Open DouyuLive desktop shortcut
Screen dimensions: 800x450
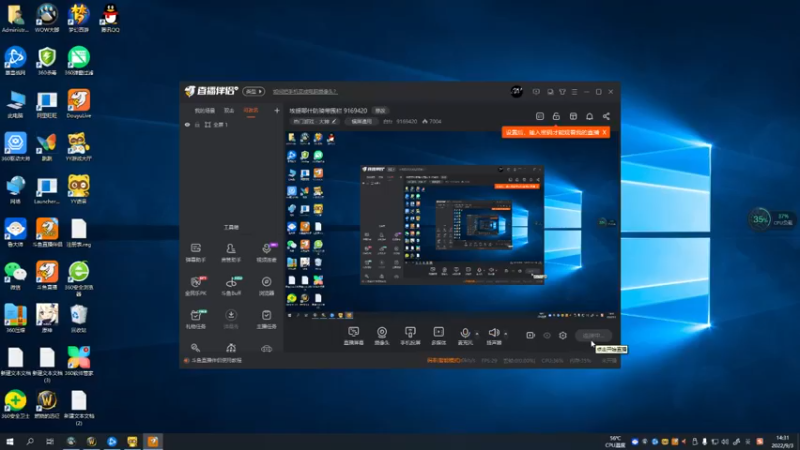pyautogui.click(x=79, y=104)
